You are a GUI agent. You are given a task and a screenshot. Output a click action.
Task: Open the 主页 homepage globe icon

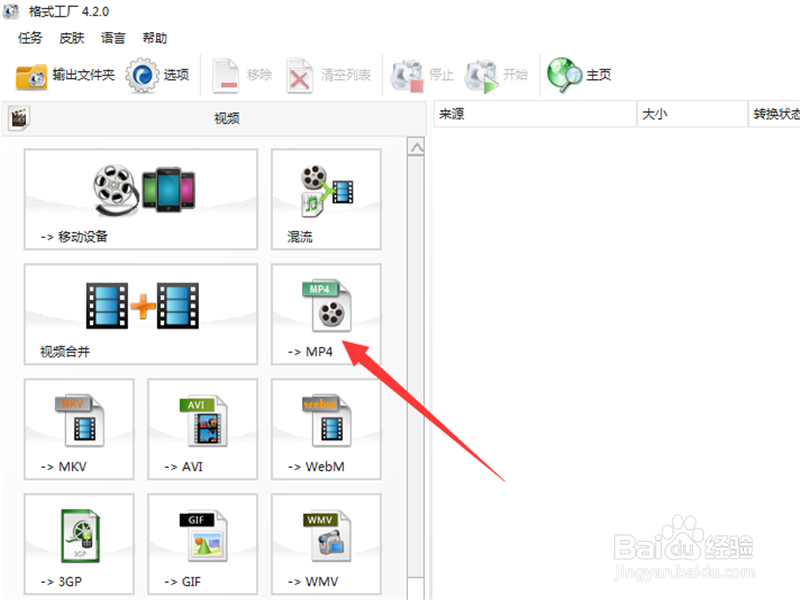pyautogui.click(x=579, y=76)
